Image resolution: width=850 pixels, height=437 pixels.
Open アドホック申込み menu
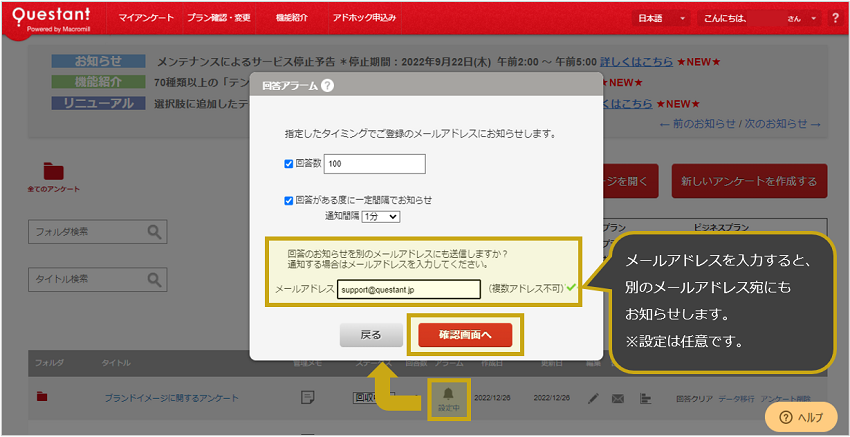[x=365, y=17]
